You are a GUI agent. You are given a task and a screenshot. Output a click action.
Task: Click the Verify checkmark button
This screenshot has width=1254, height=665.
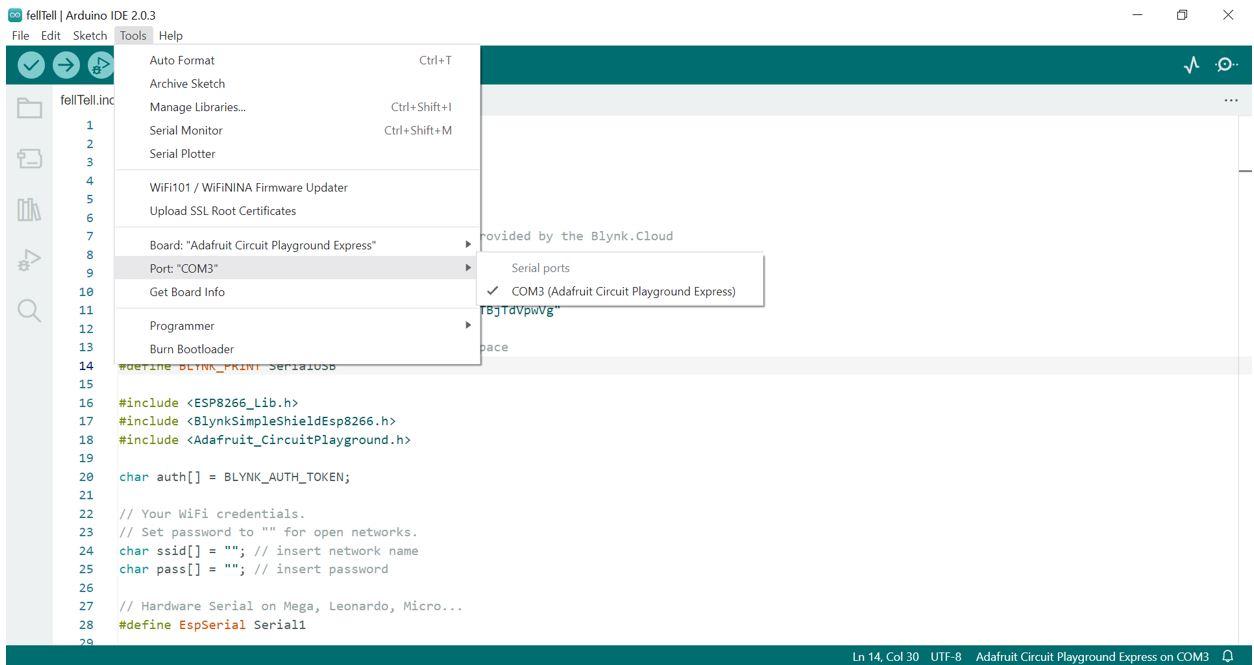click(32, 65)
